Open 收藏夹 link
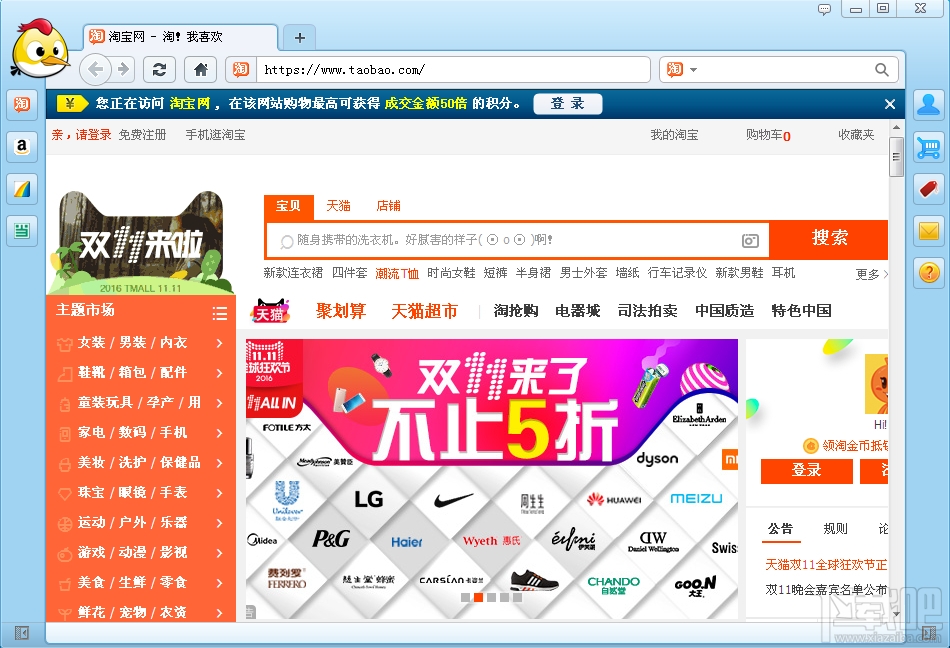Image resolution: width=950 pixels, height=648 pixels. point(856,135)
